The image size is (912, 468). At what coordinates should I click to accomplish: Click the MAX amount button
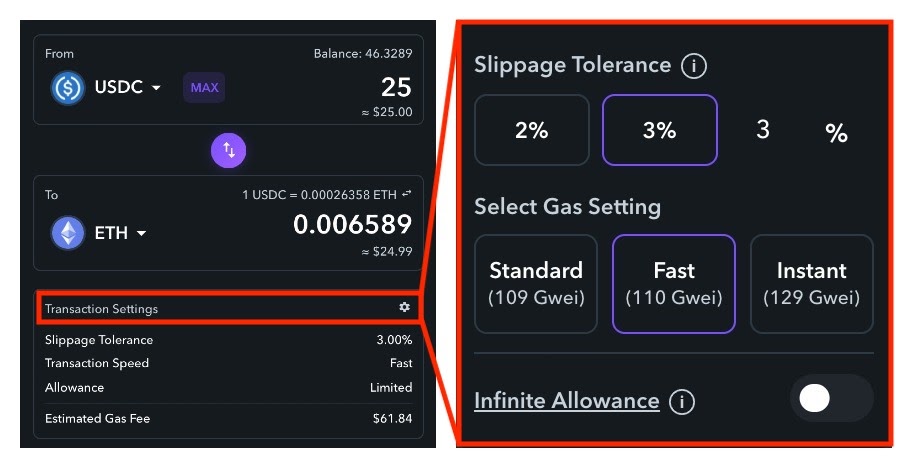(204, 88)
